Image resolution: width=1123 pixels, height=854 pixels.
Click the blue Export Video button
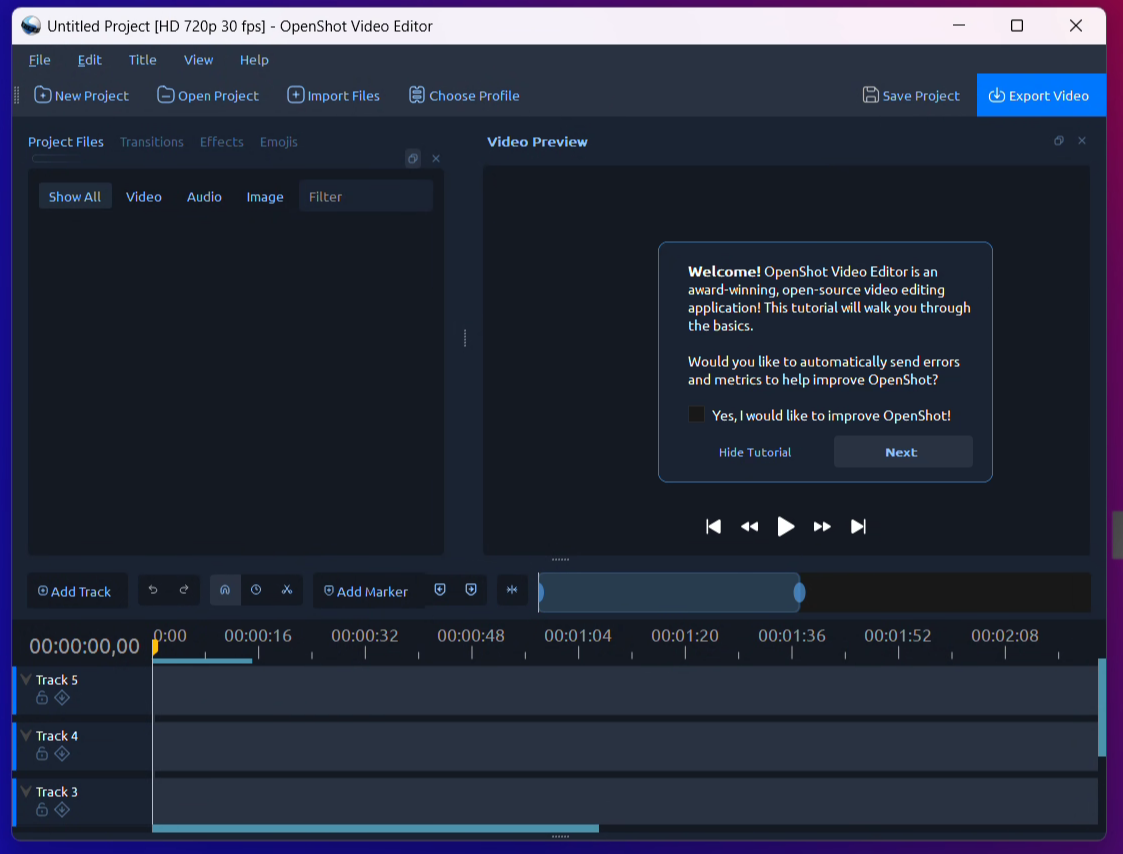point(1041,95)
